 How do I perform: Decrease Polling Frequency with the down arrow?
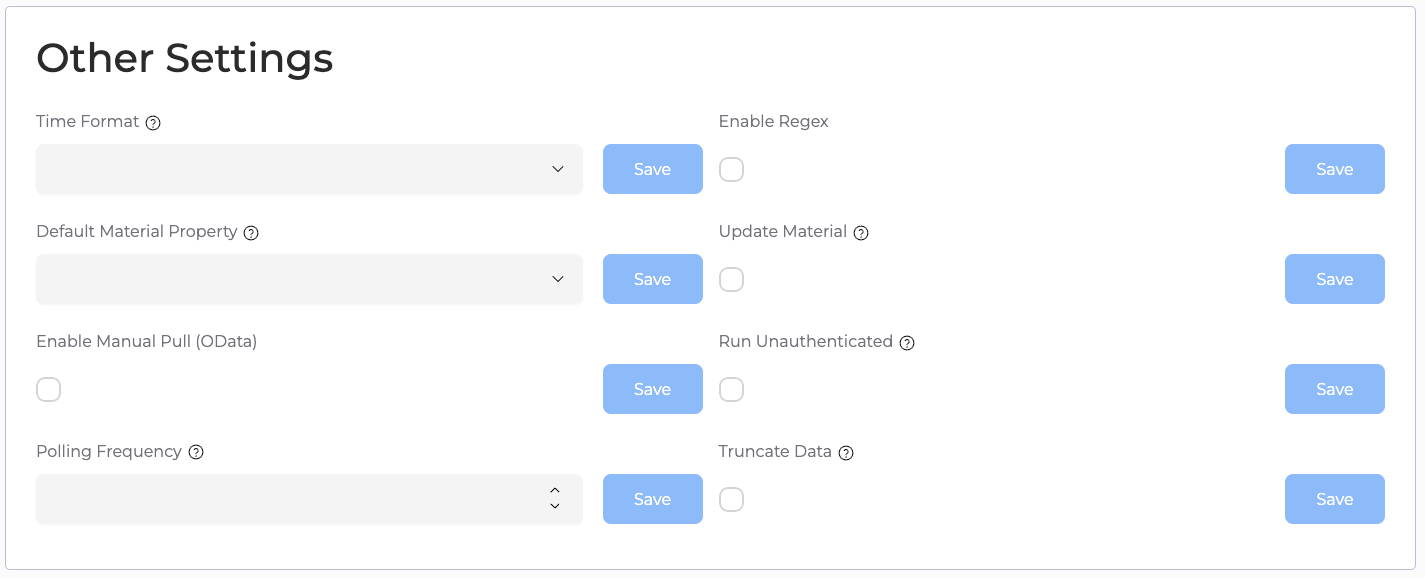click(555, 507)
